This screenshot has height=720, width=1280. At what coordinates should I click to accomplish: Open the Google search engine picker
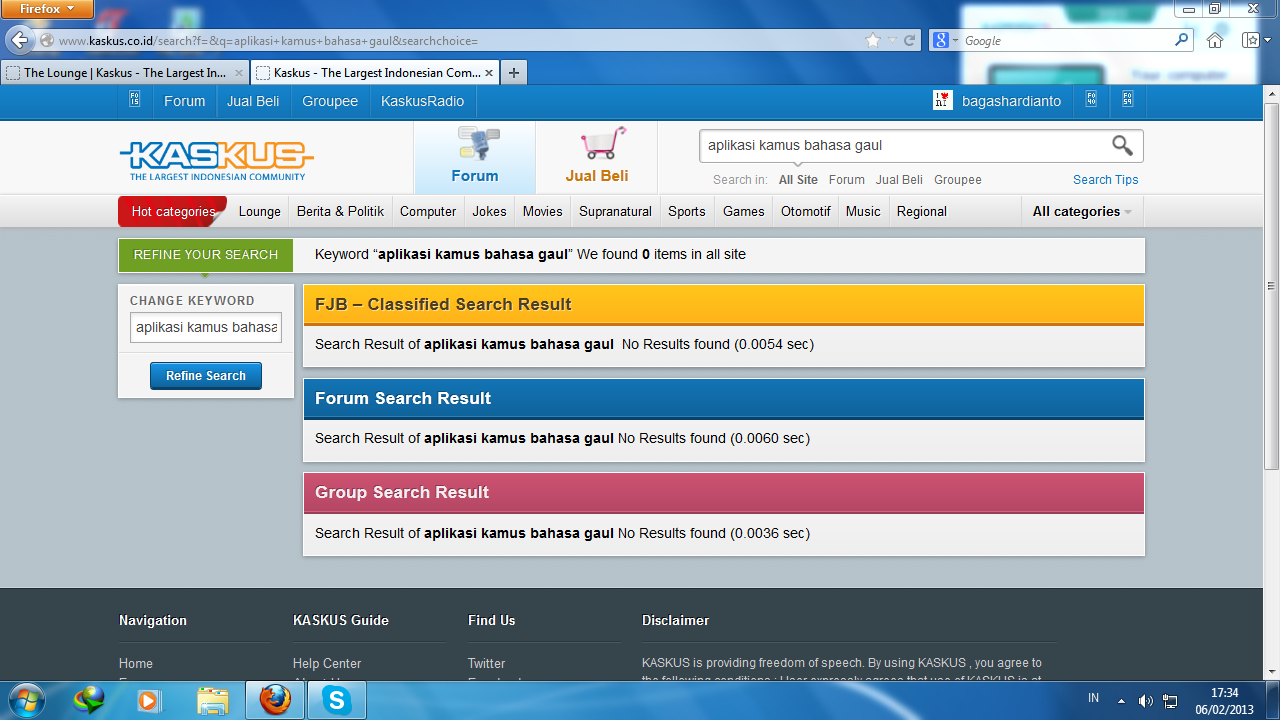pyautogui.click(x=945, y=41)
